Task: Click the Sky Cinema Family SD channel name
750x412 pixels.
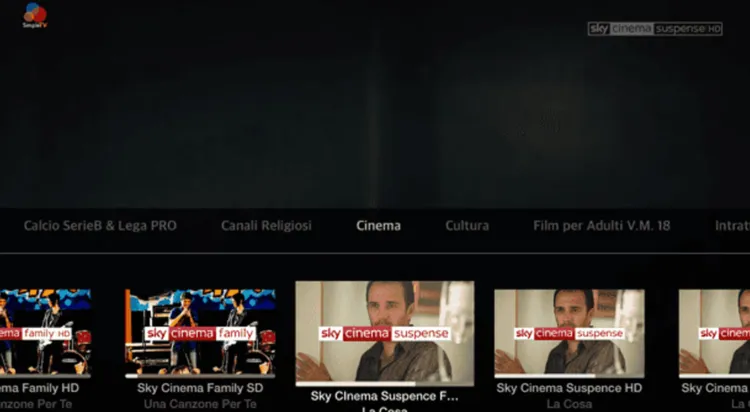Action: click(x=200, y=388)
